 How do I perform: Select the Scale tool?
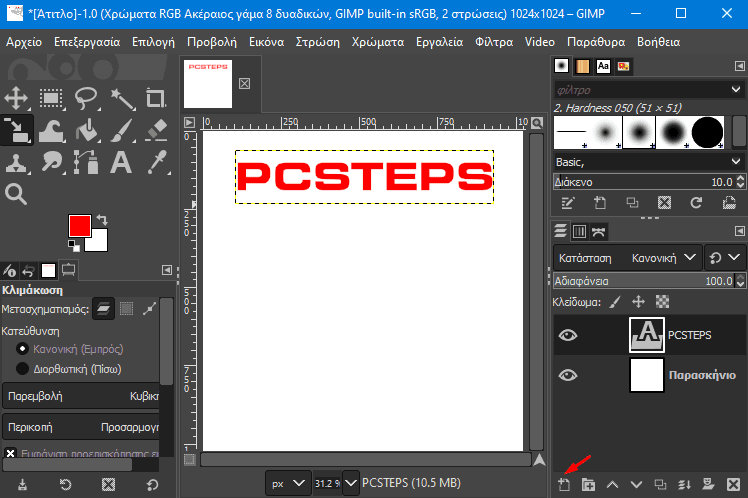[x=16, y=130]
